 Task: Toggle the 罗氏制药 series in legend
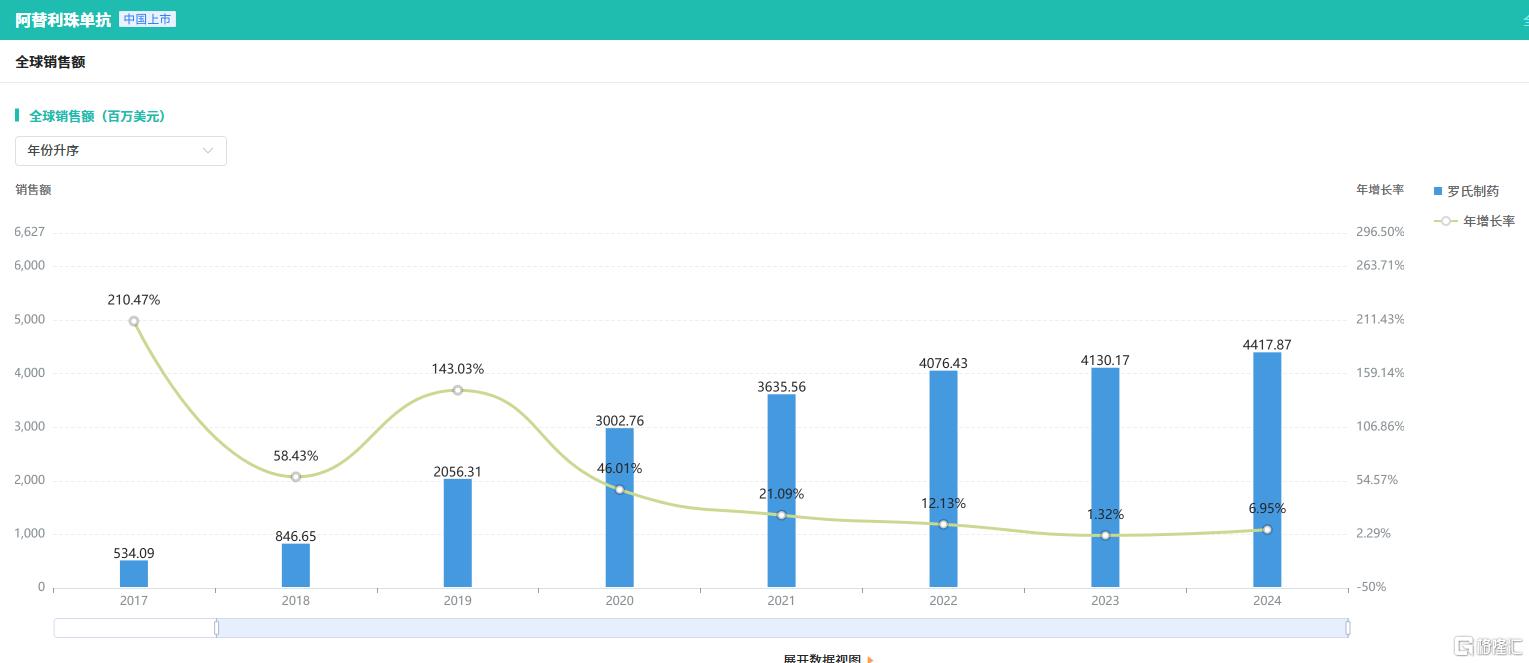pos(1473,191)
